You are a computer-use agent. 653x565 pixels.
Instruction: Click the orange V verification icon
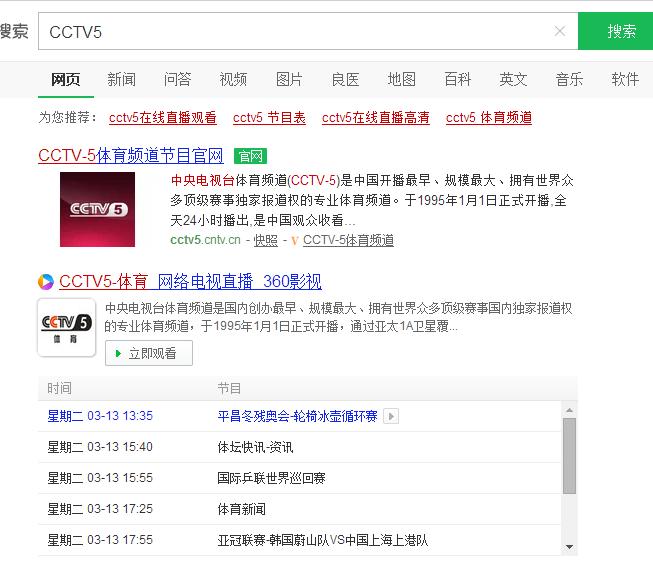295,241
